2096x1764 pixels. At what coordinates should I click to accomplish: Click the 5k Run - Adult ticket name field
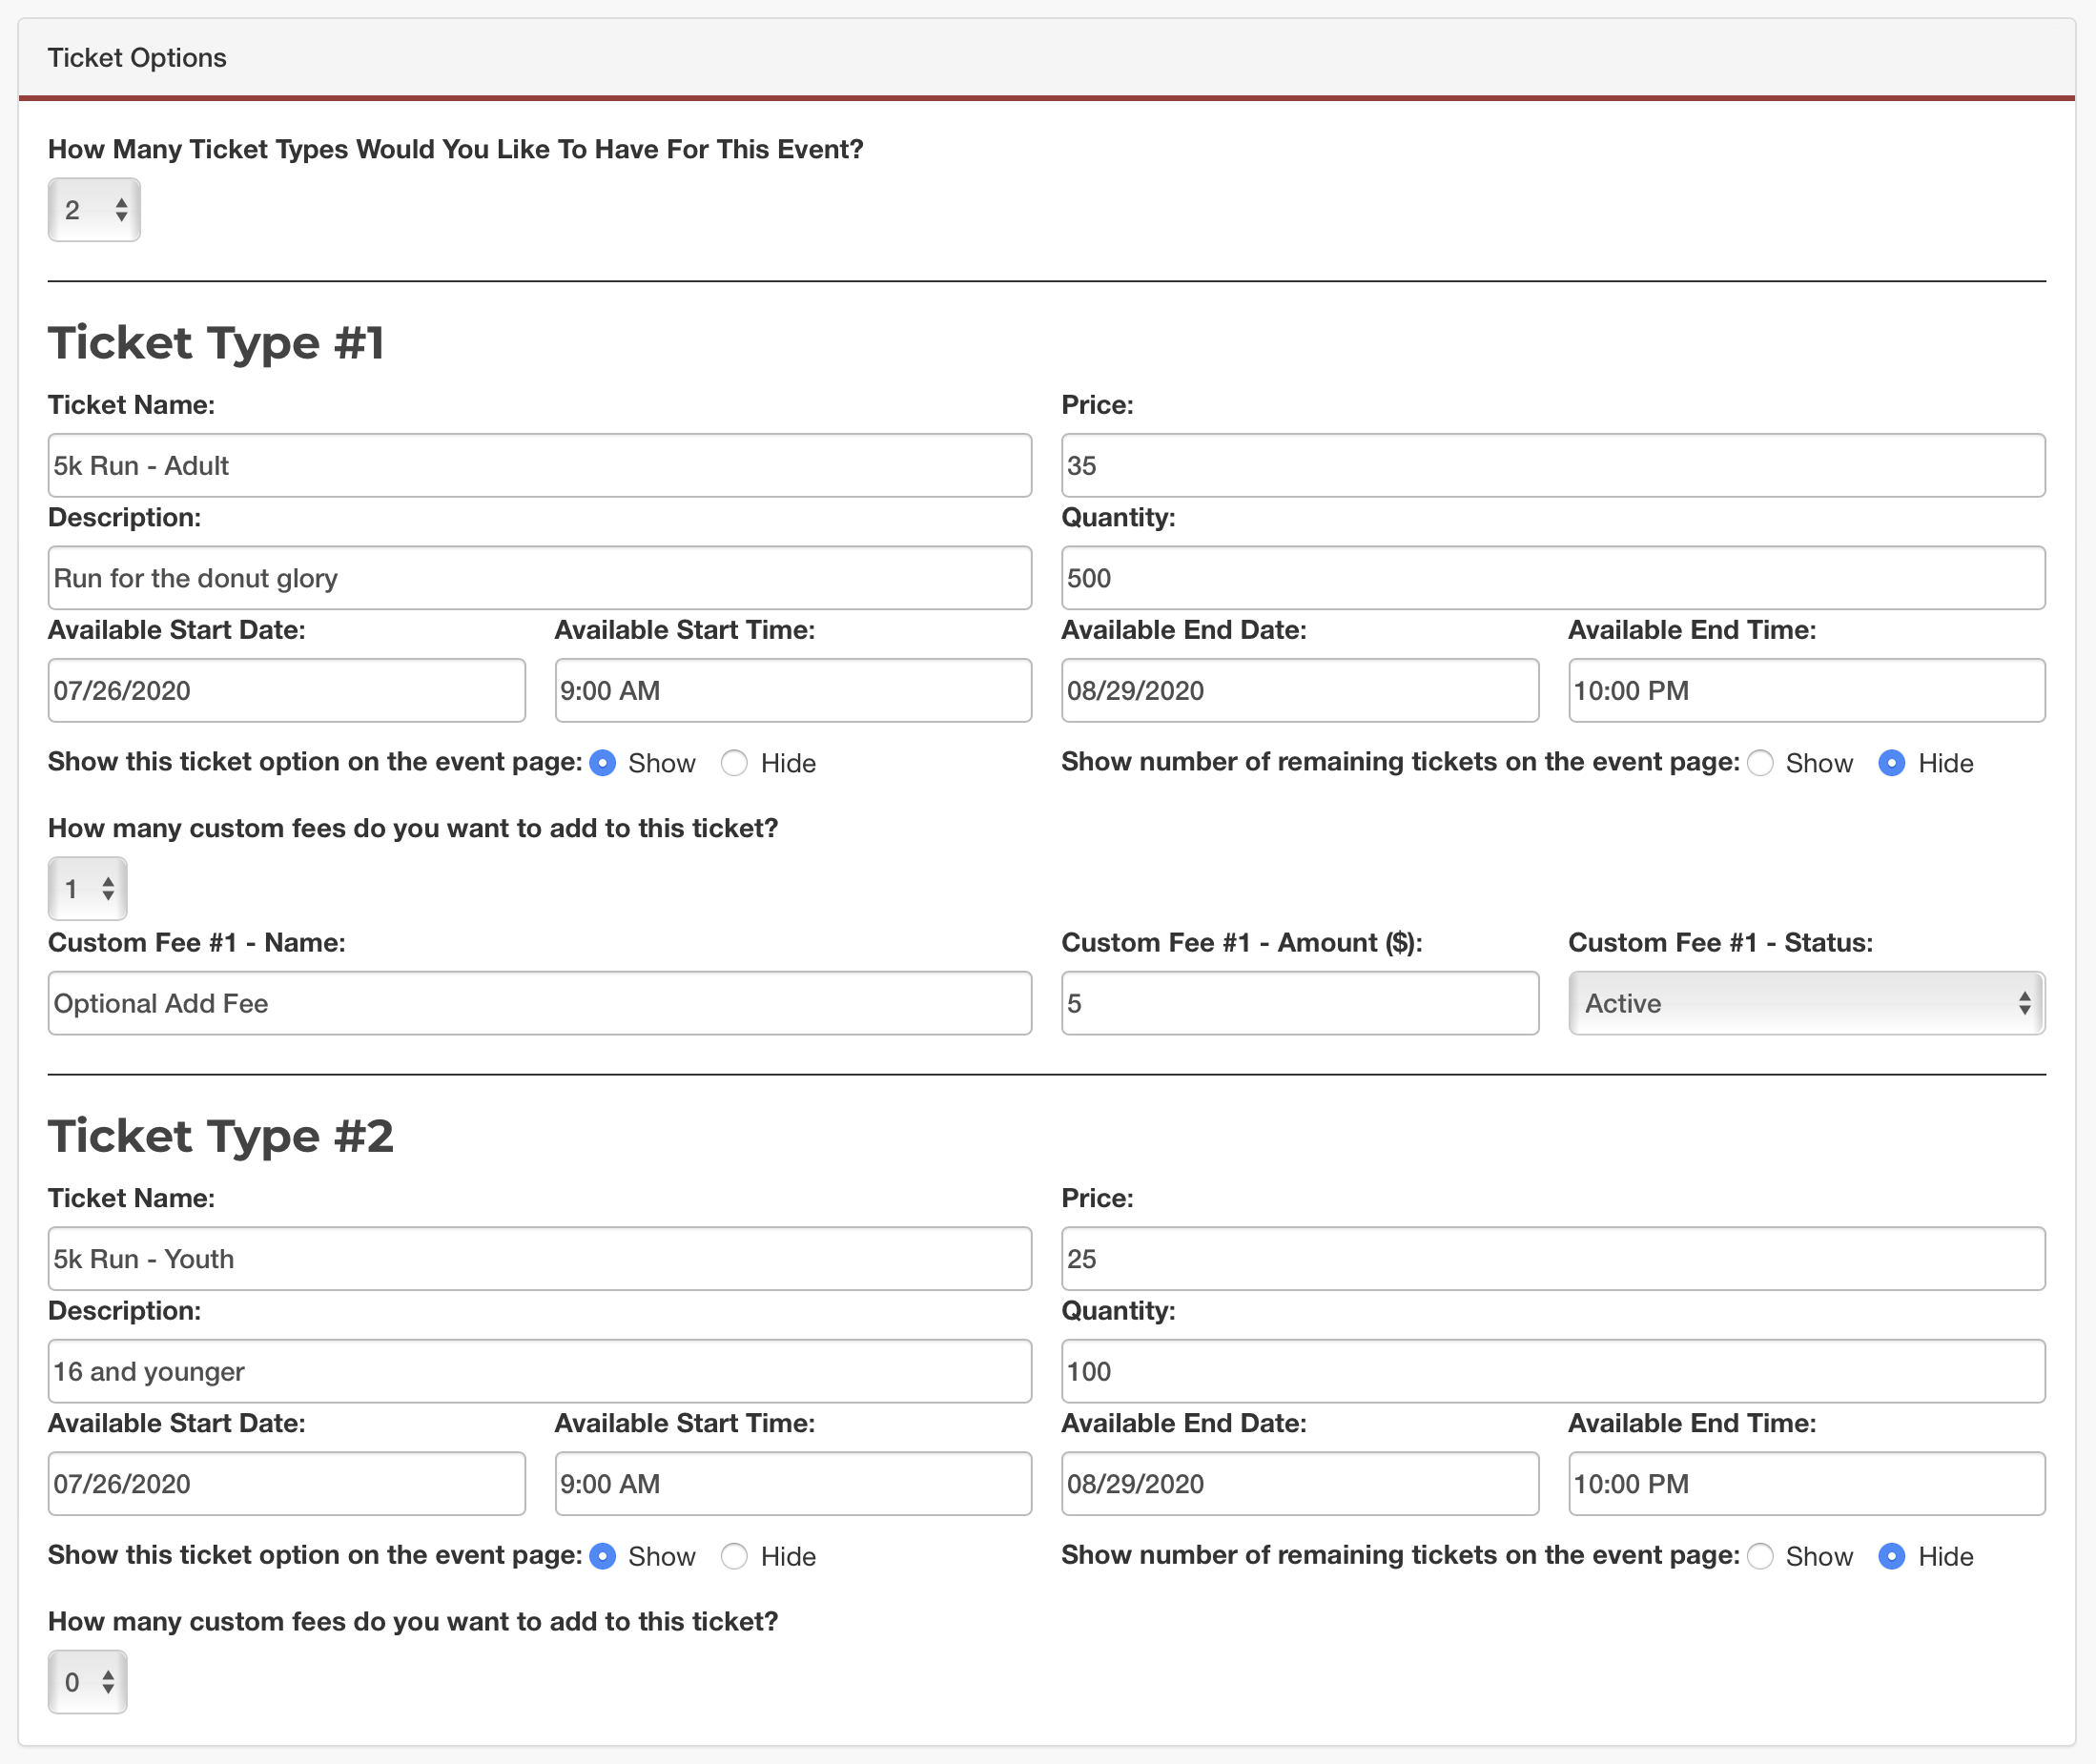click(540, 465)
